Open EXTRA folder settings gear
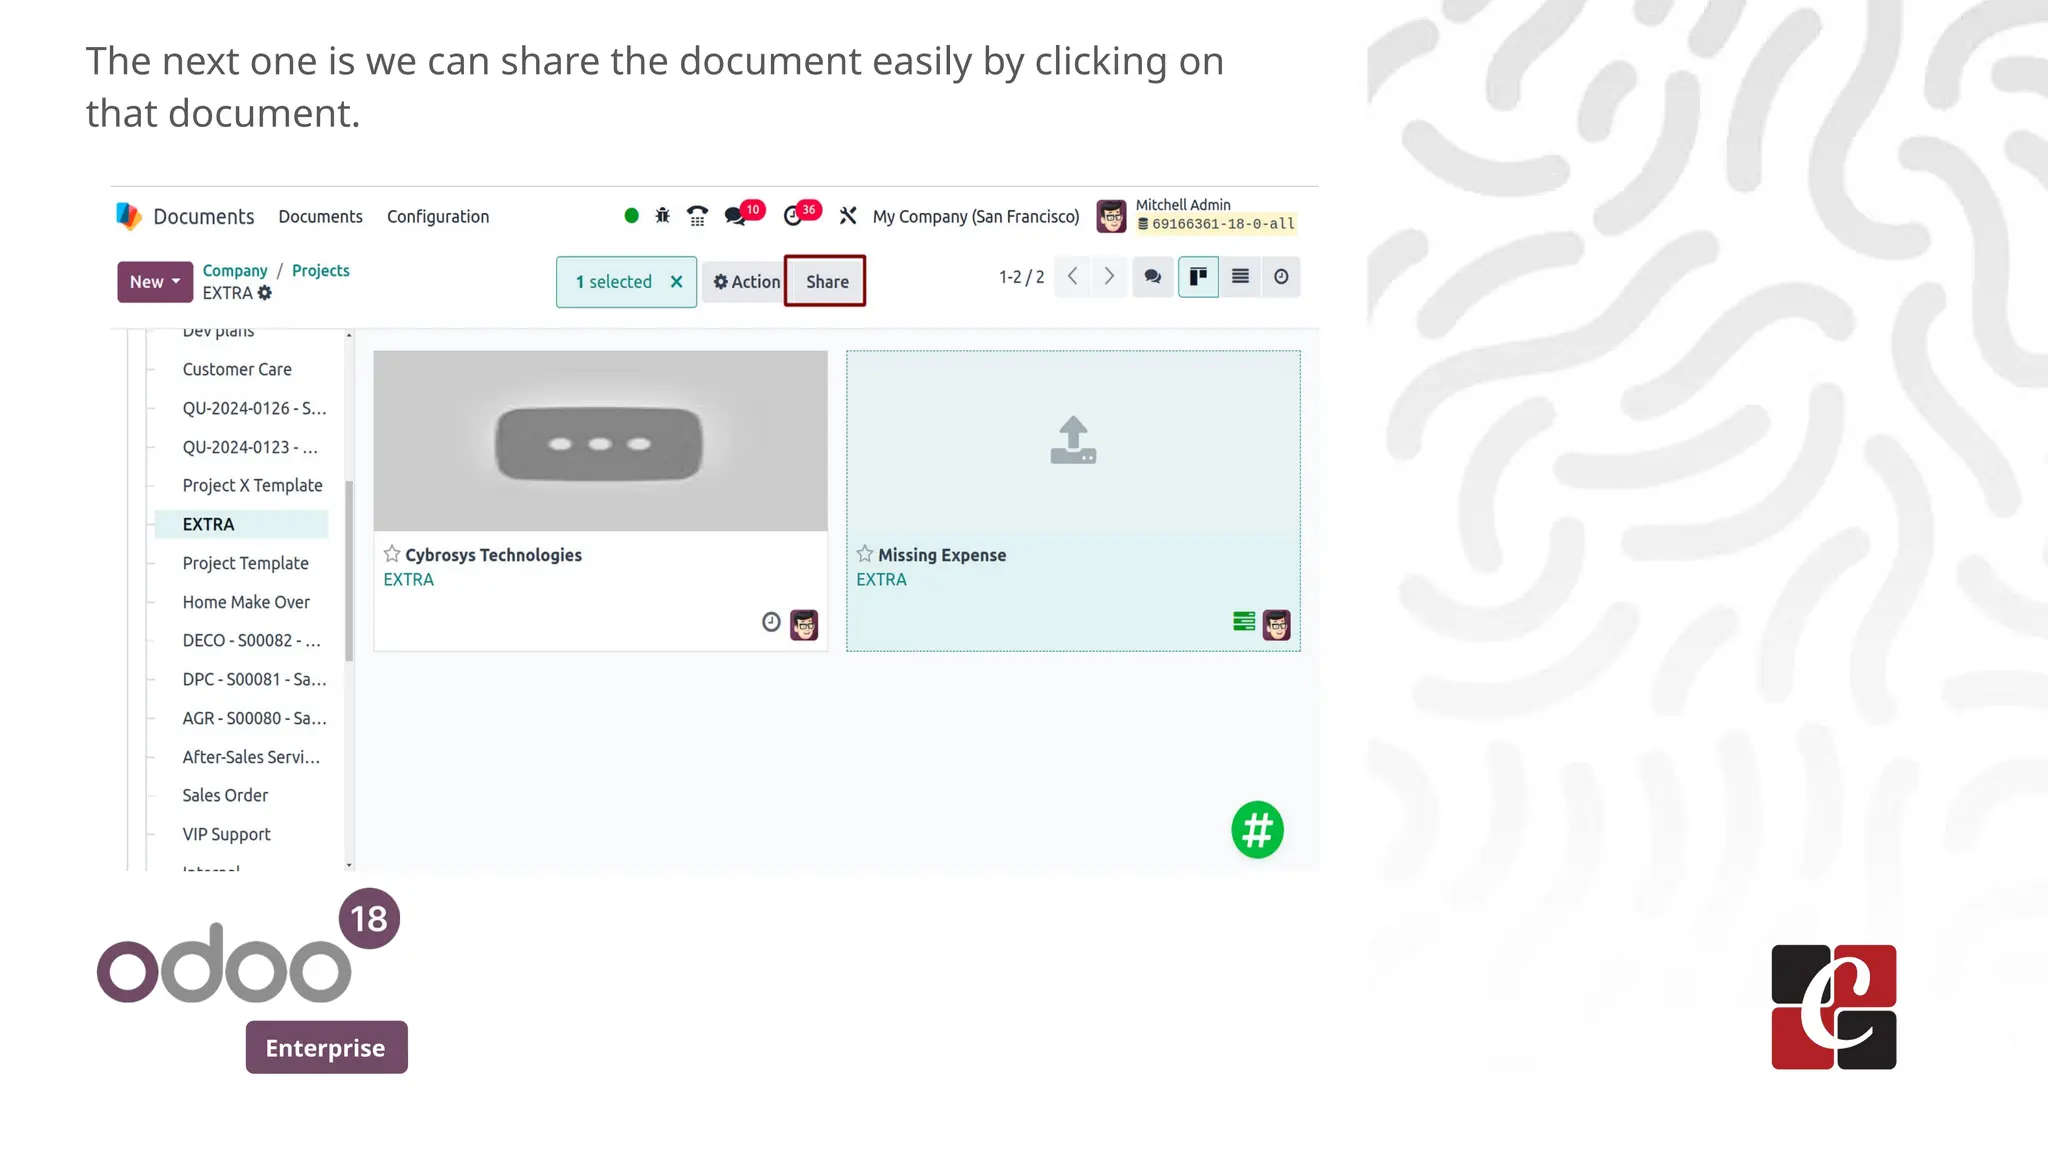The width and height of the screenshot is (2048, 1152). pyautogui.click(x=265, y=293)
